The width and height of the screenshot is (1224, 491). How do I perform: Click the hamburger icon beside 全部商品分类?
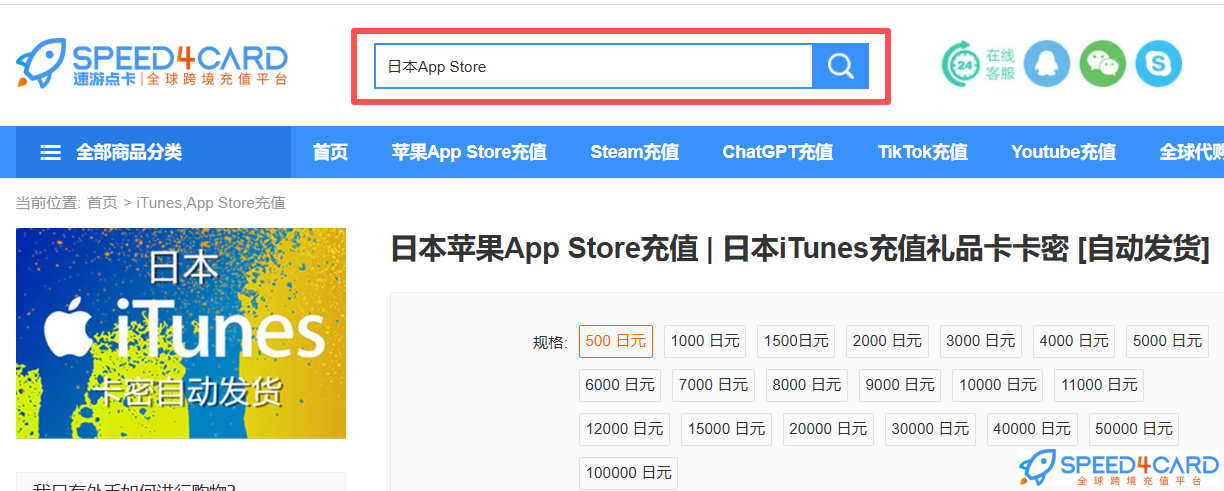click(x=51, y=152)
